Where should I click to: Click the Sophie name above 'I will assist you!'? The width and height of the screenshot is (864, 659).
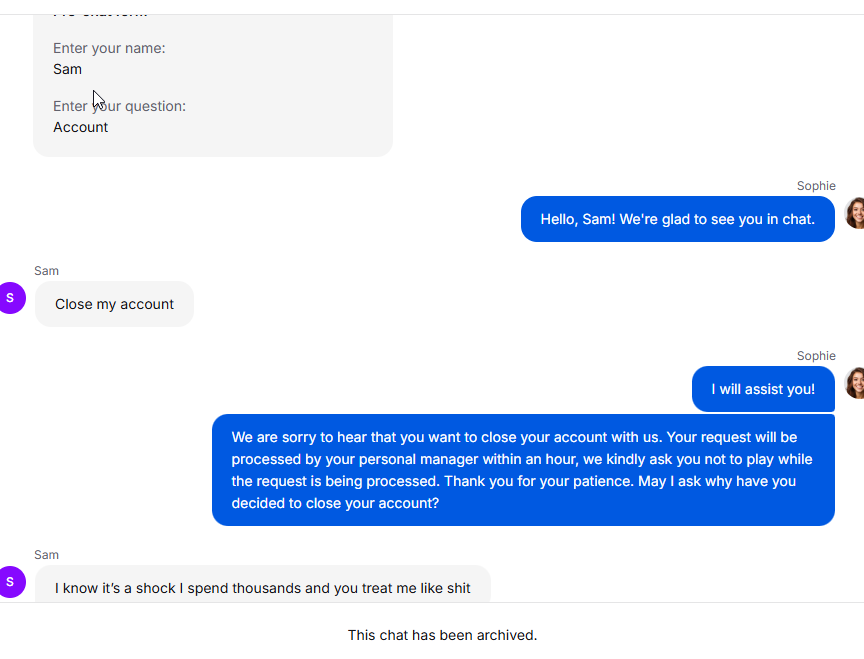[x=815, y=356]
